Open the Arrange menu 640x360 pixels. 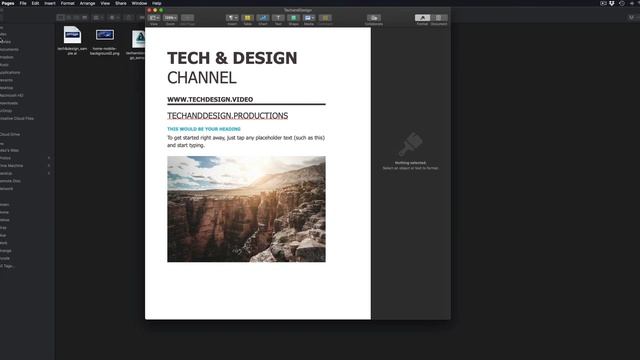(87, 3)
